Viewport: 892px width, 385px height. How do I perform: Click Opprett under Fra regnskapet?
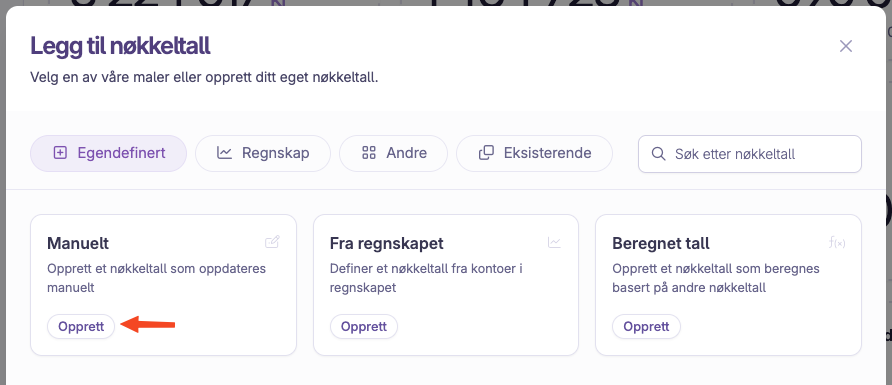364,326
